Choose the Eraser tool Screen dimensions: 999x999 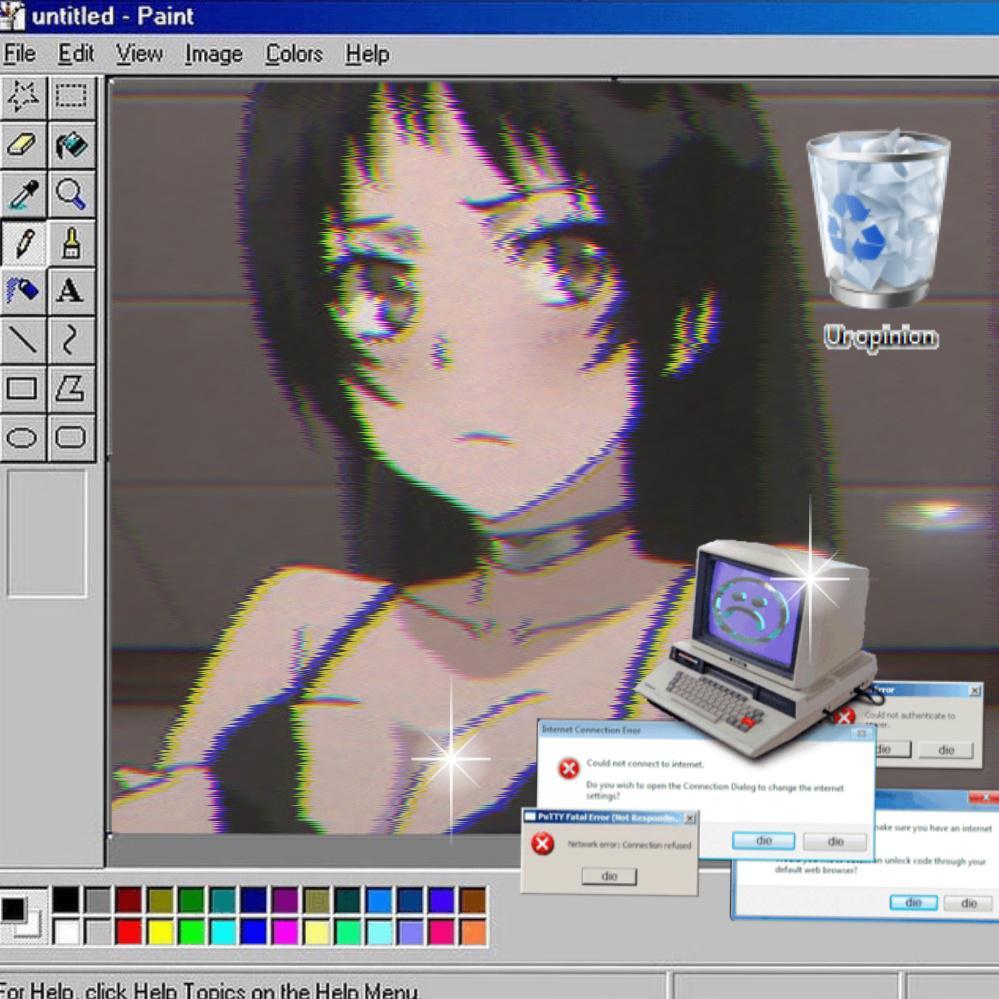[23, 145]
